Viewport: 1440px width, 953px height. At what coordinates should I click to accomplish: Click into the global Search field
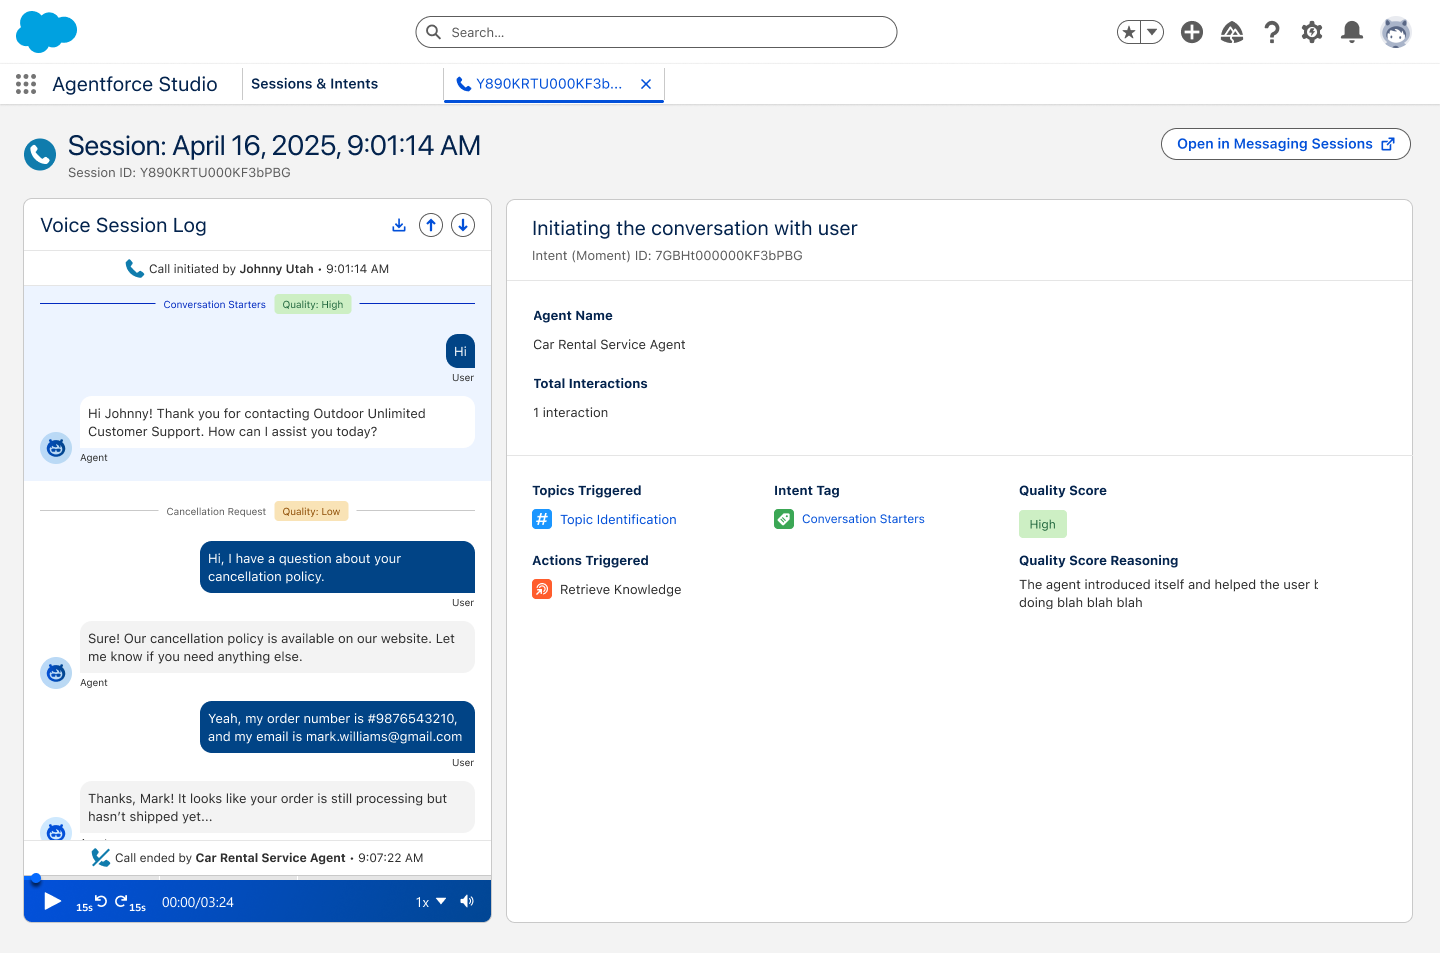tap(656, 32)
